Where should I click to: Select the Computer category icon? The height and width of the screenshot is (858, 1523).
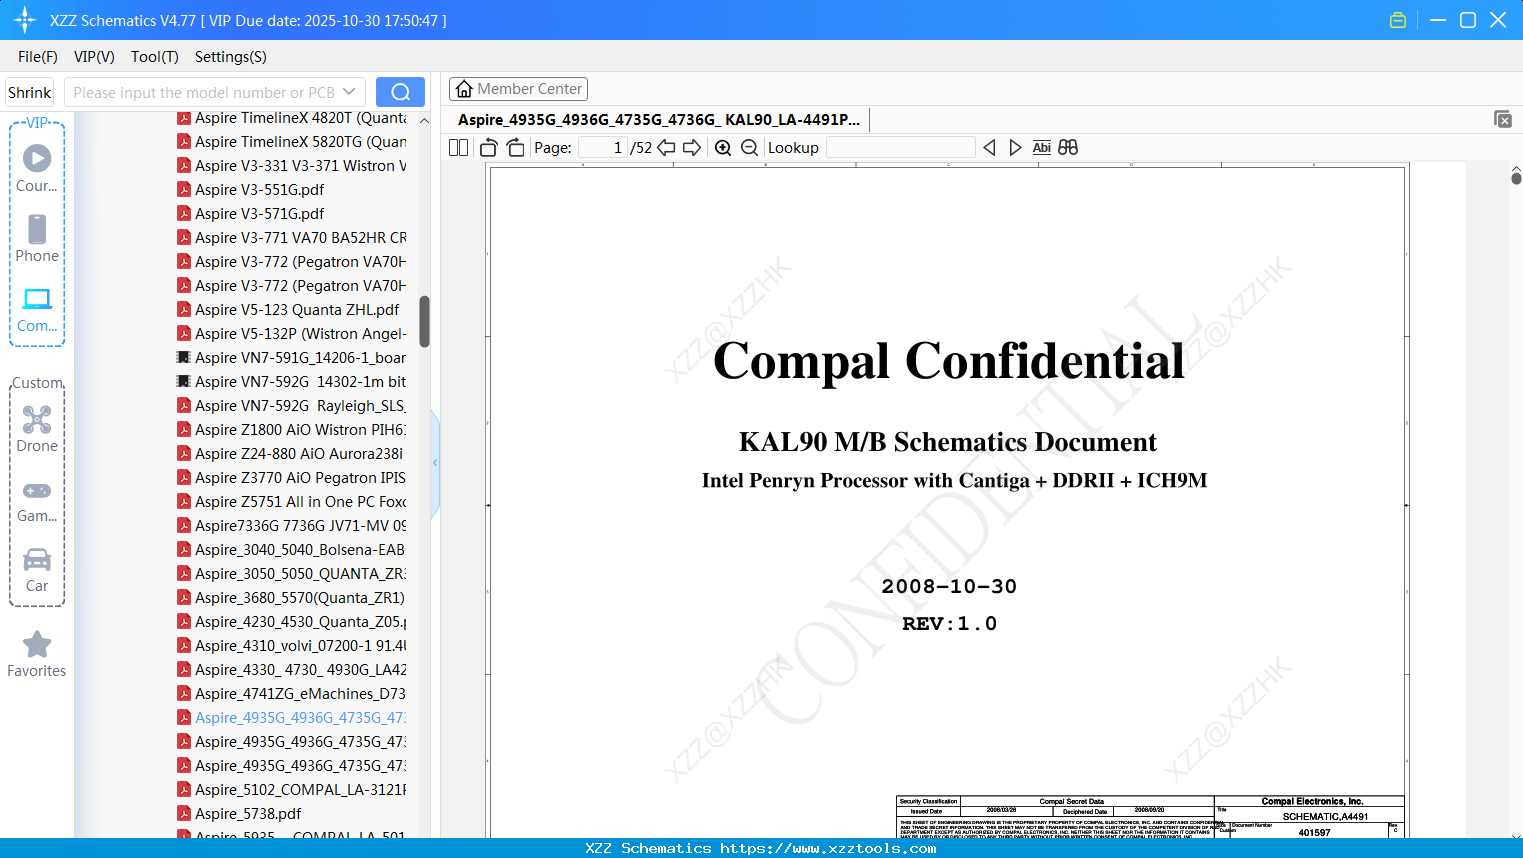click(x=37, y=299)
